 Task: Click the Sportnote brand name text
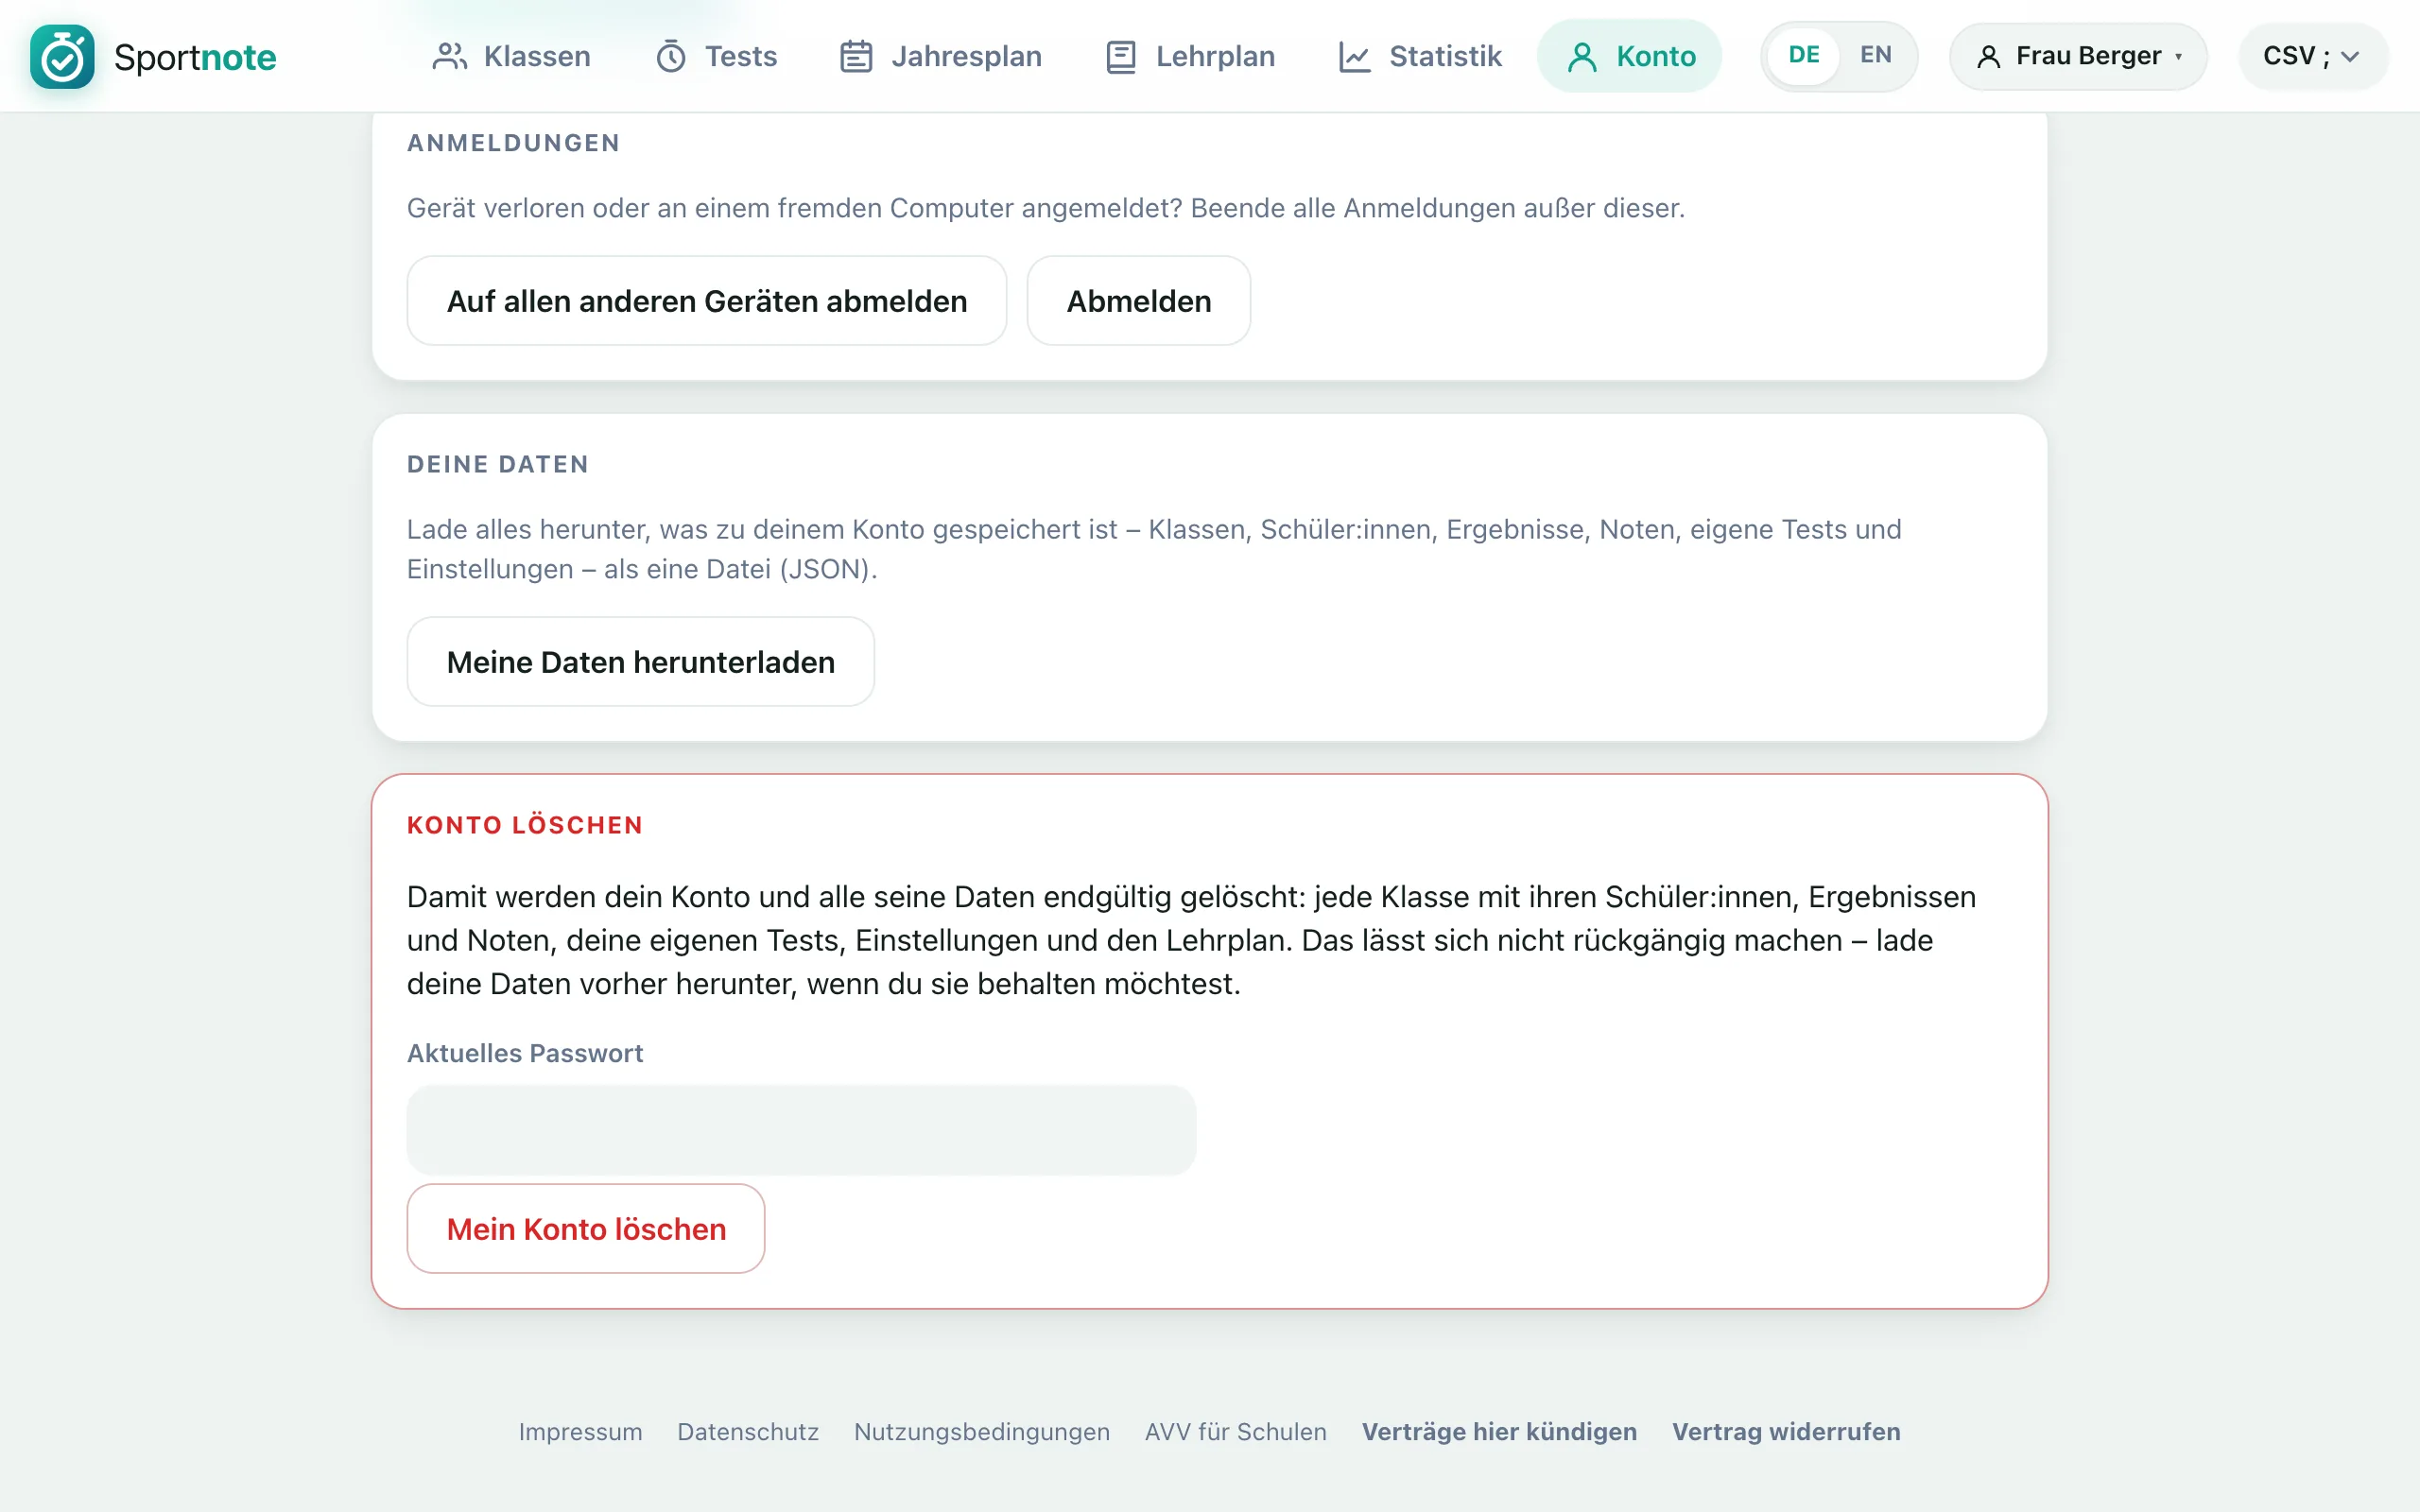click(195, 57)
